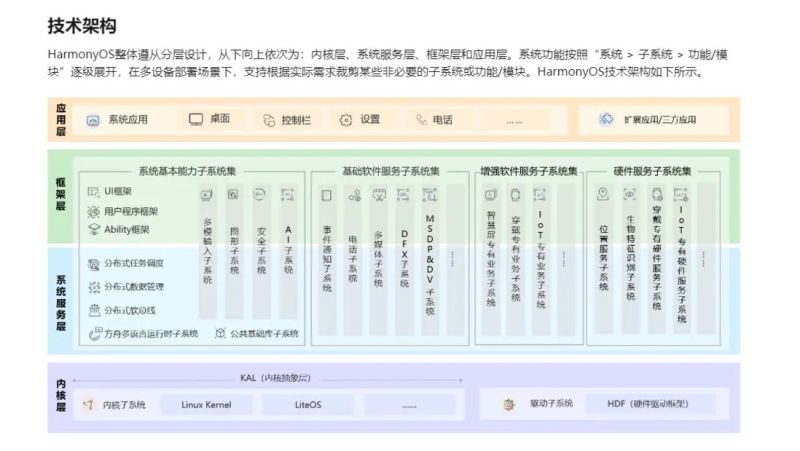The image size is (800, 451).
Task: Click the 分布式数据管理 icon
Action: [94, 287]
